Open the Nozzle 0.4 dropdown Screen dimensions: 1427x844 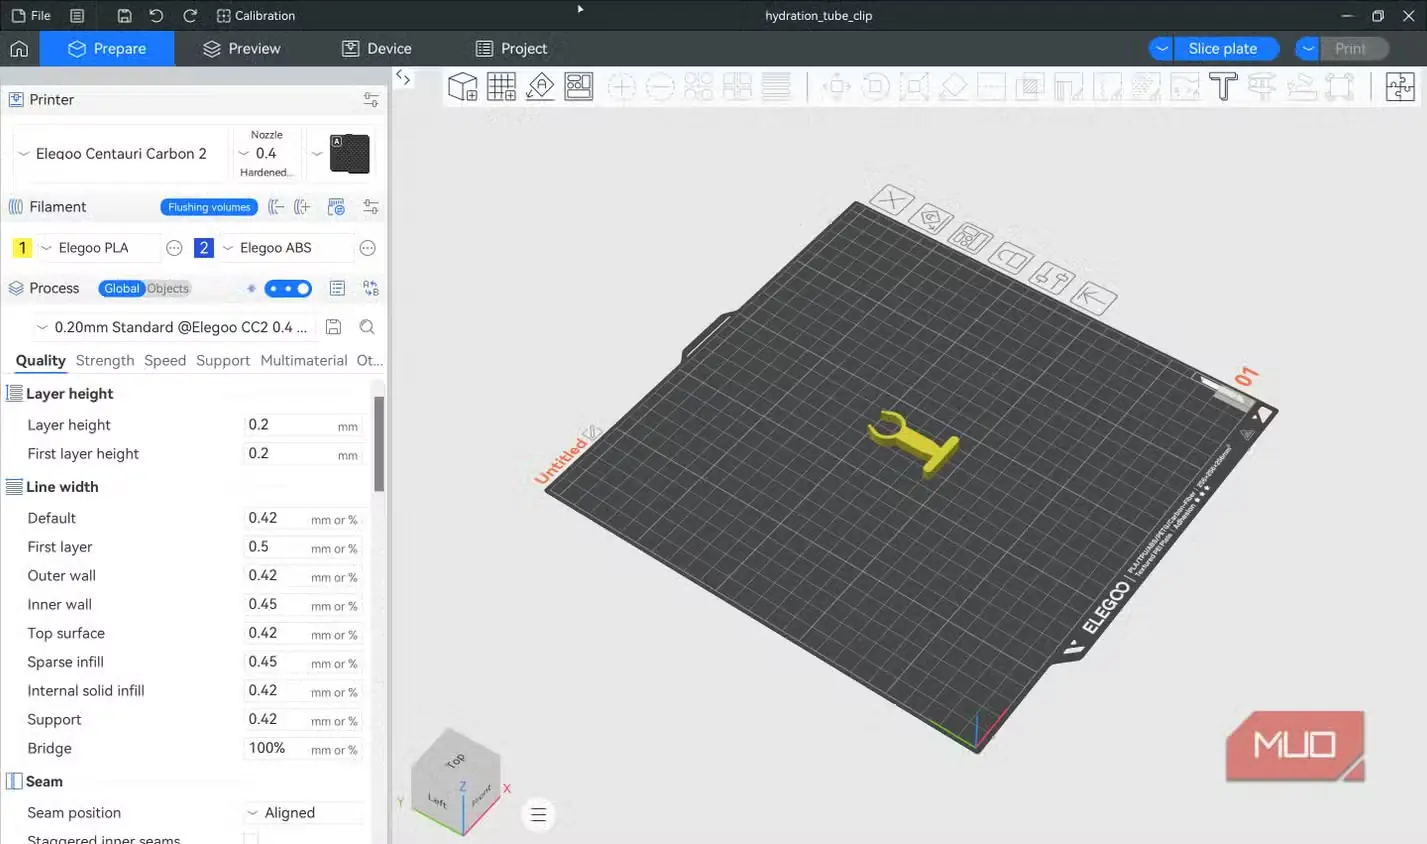pos(266,154)
